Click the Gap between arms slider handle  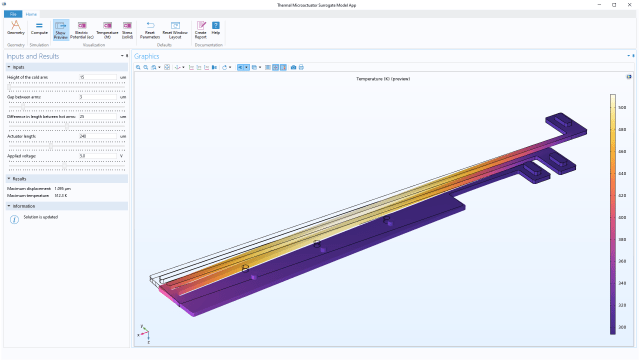click(x=23, y=106)
